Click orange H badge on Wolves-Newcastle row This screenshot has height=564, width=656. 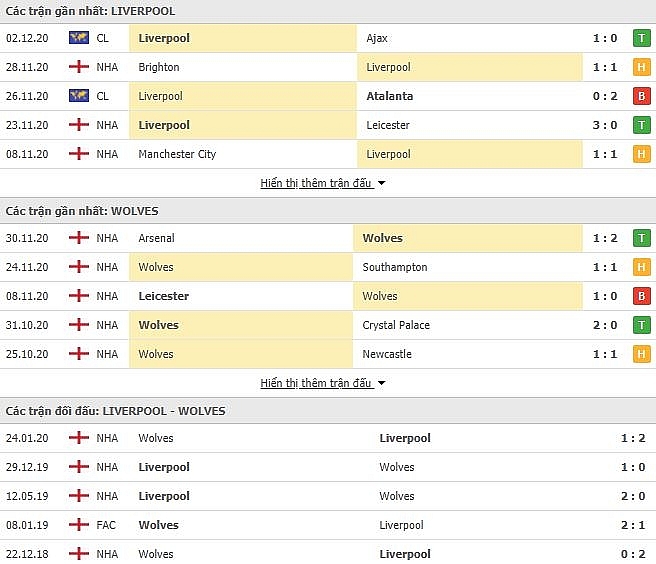pos(641,354)
